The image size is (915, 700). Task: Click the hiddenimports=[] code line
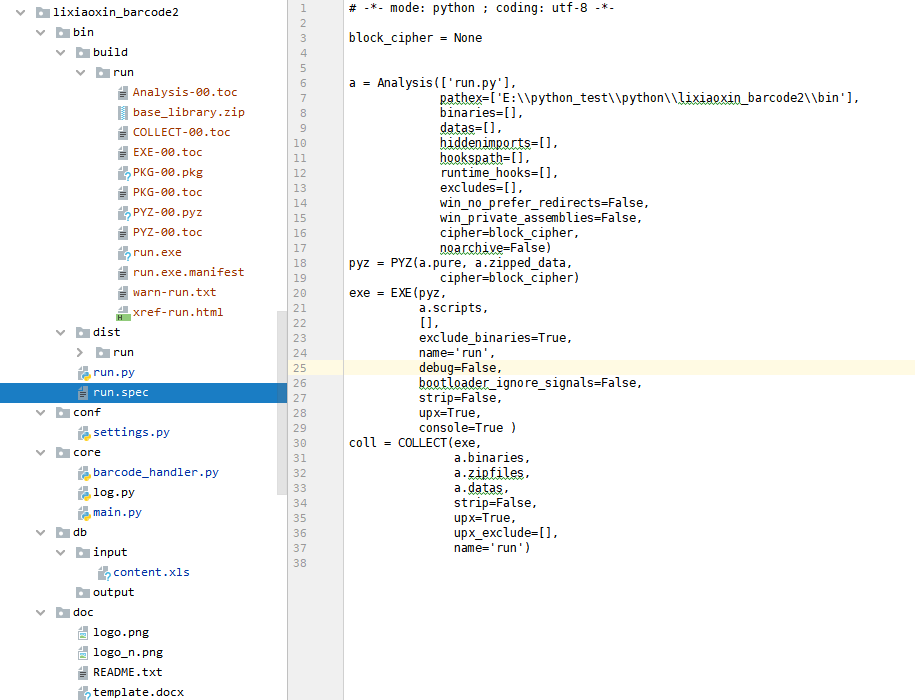499,143
